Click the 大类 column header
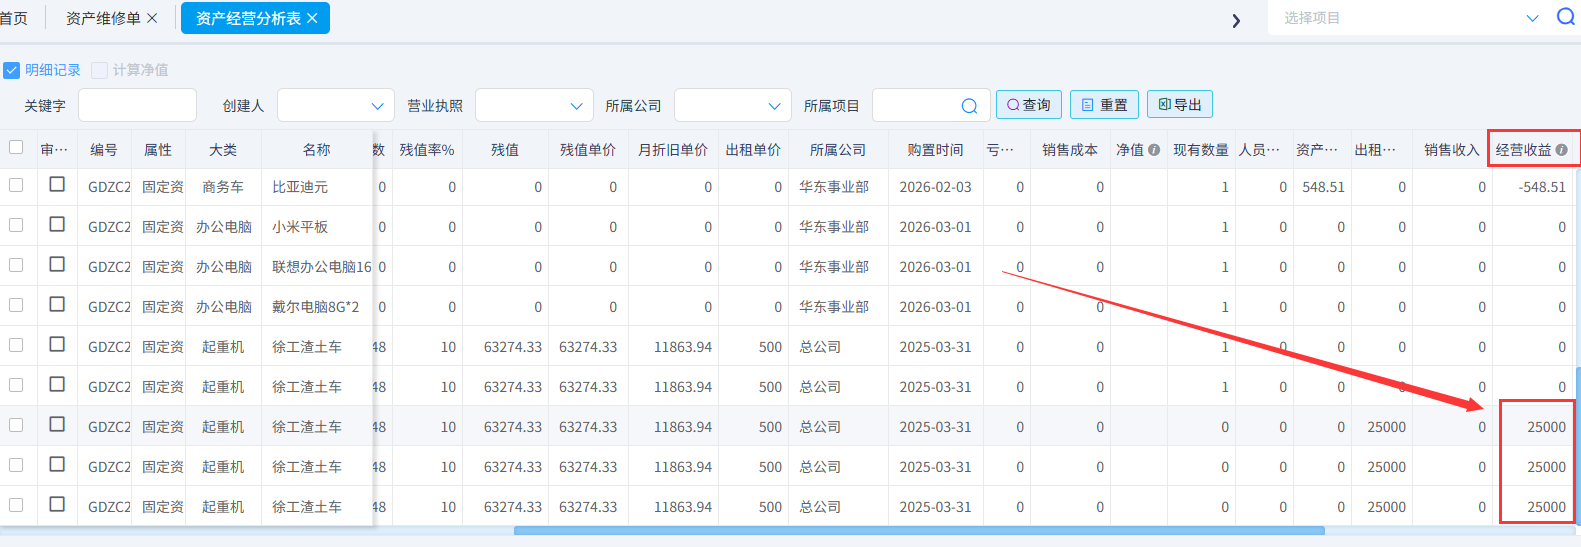Viewport: 1581px width, 547px height. point(223,149)
